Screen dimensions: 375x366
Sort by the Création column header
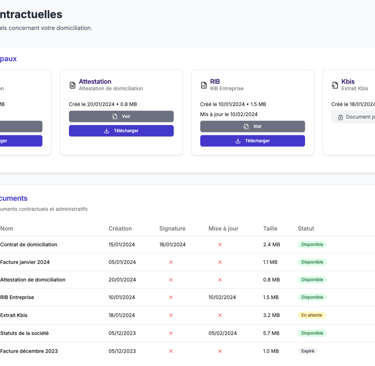(120, 228)
